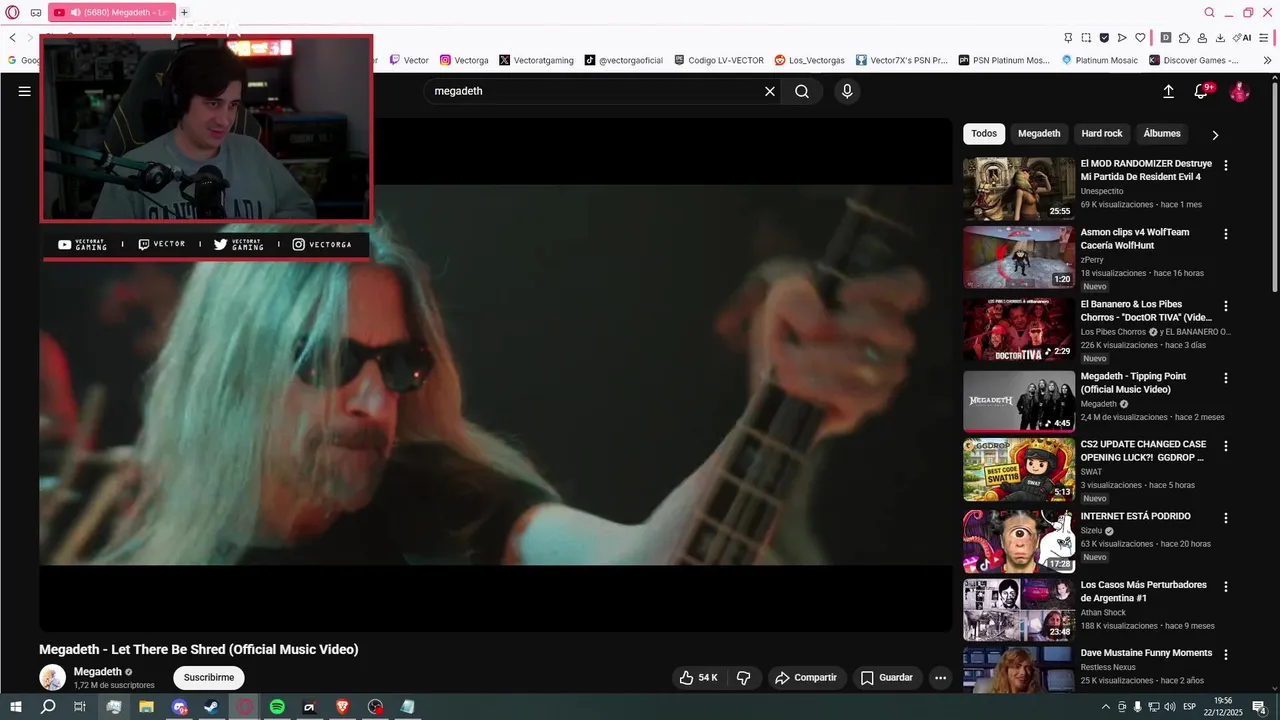Open options for INTERNET ESTÁ PODRIDO video
Screen dimensions: 1280x720
[1226, 518]
